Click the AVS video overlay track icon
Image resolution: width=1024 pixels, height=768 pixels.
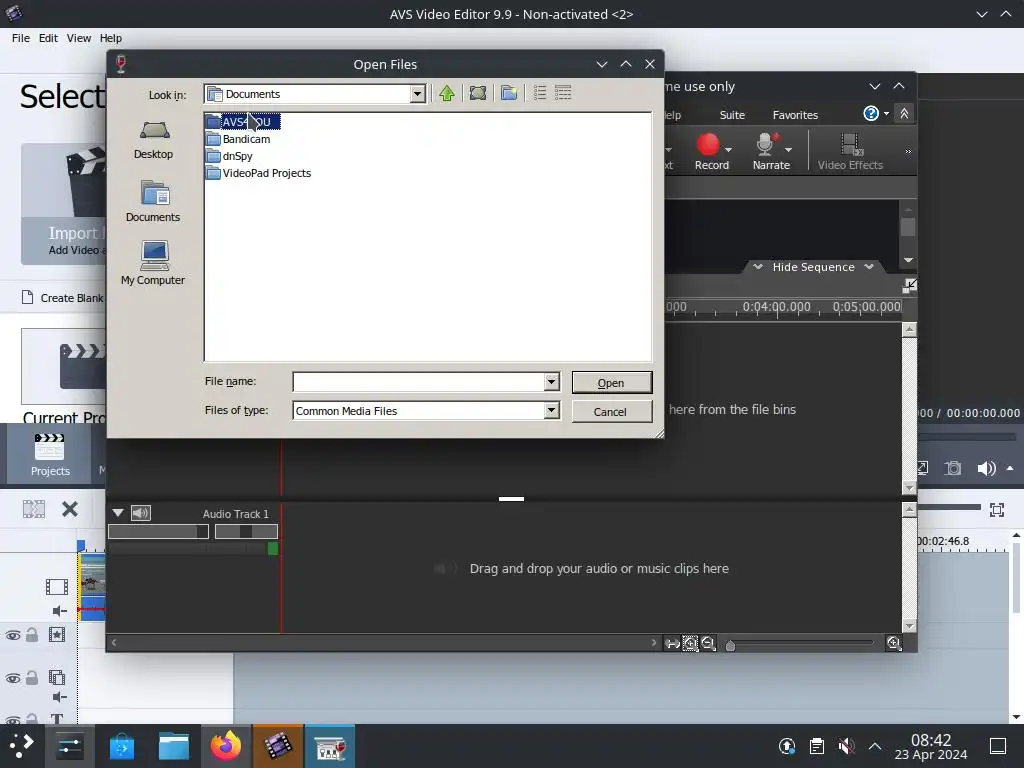pyautogui.click(x=57, y=677)
